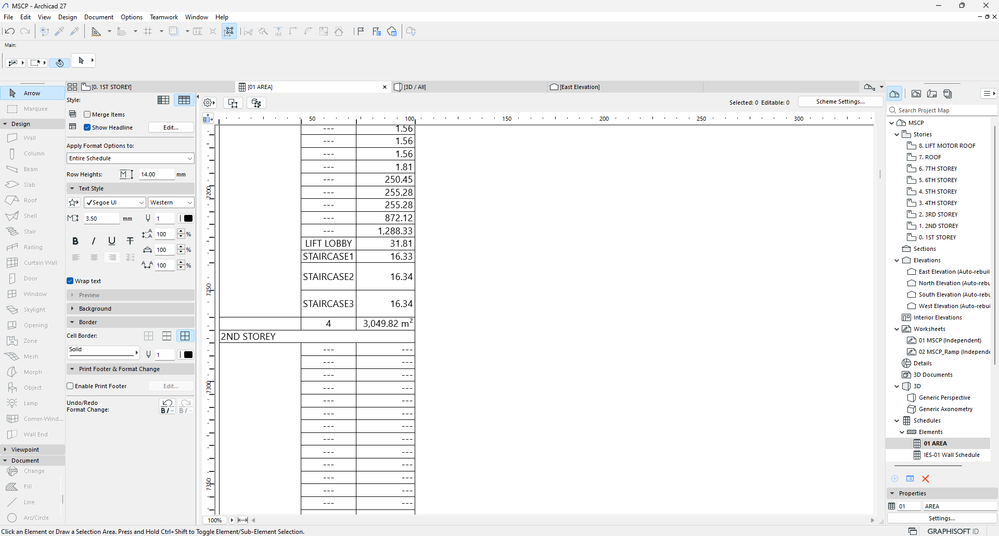Click the Bold text format icon
Viewport: 999px width, 536px height.
[75, 241]
